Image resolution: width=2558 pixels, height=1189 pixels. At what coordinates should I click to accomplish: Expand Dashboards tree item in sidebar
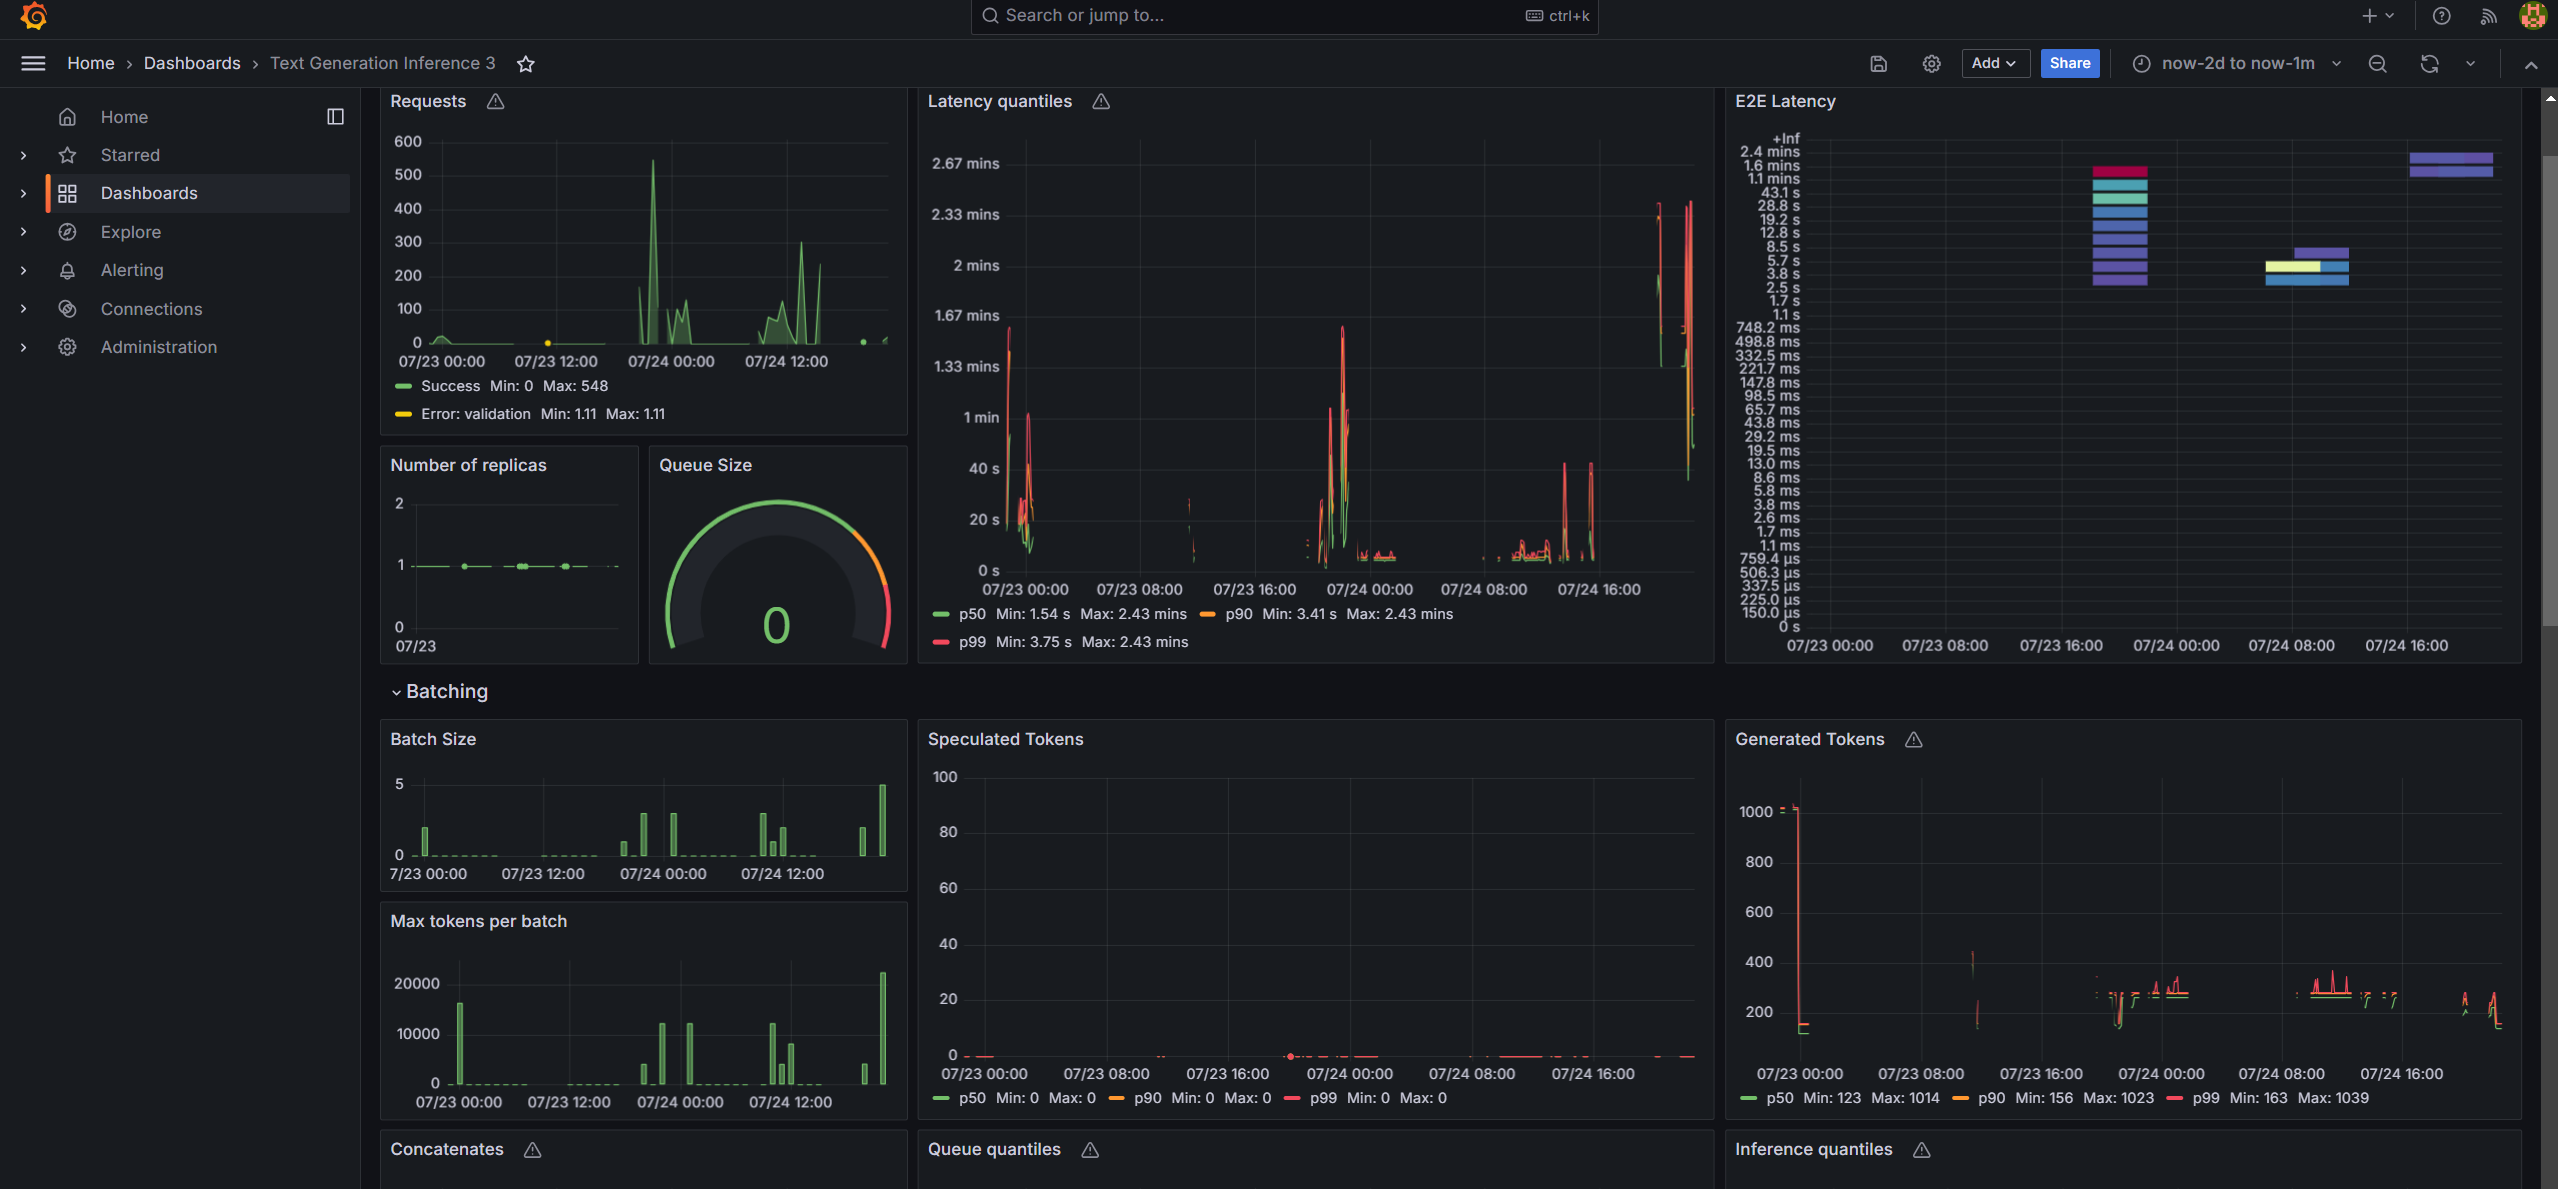click(23, 192)
